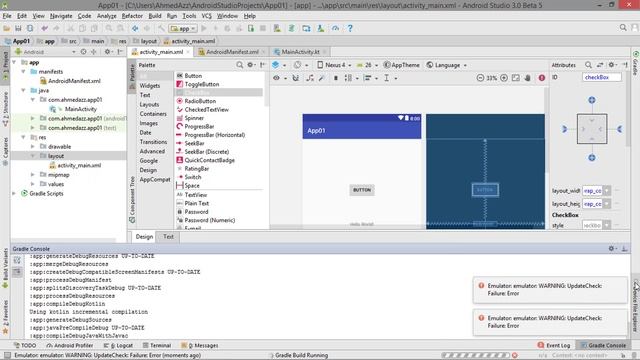
Task: Switch to Text tab of layout editor
Action: (168, 237)
